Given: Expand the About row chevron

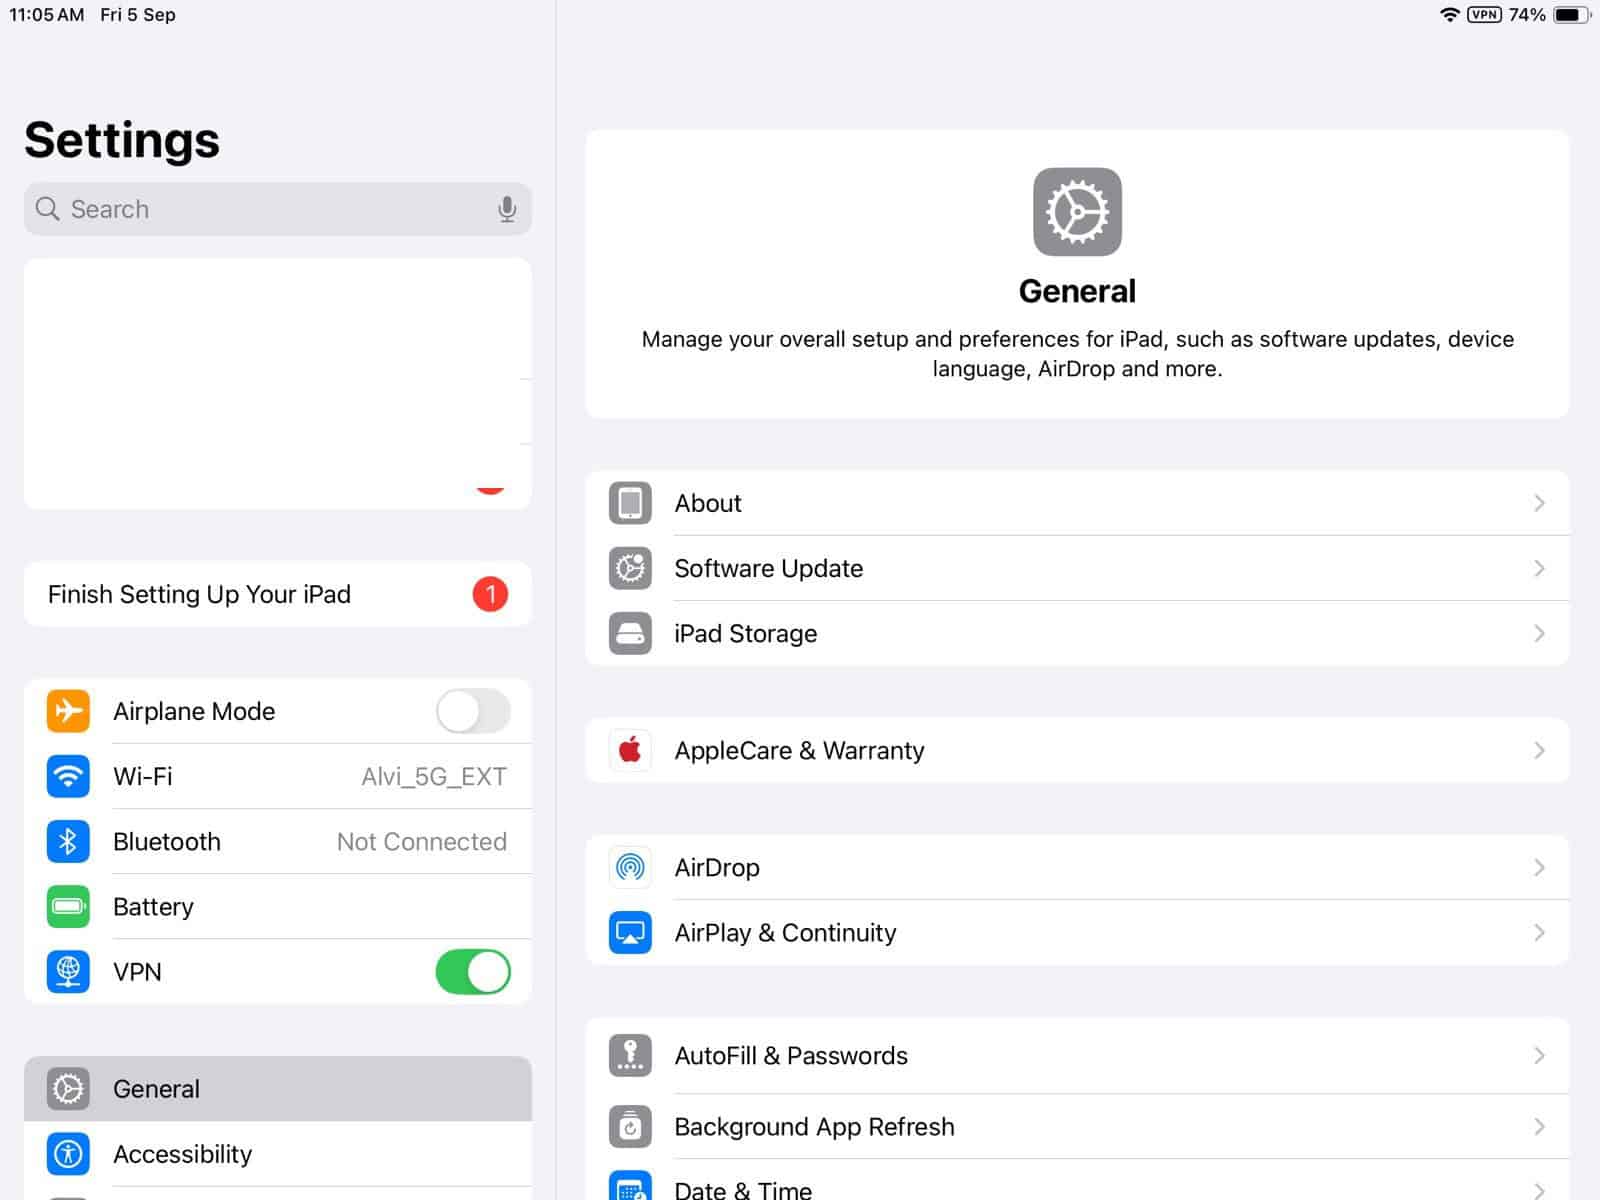Looking at the screenshot, I should [1538, 503].
